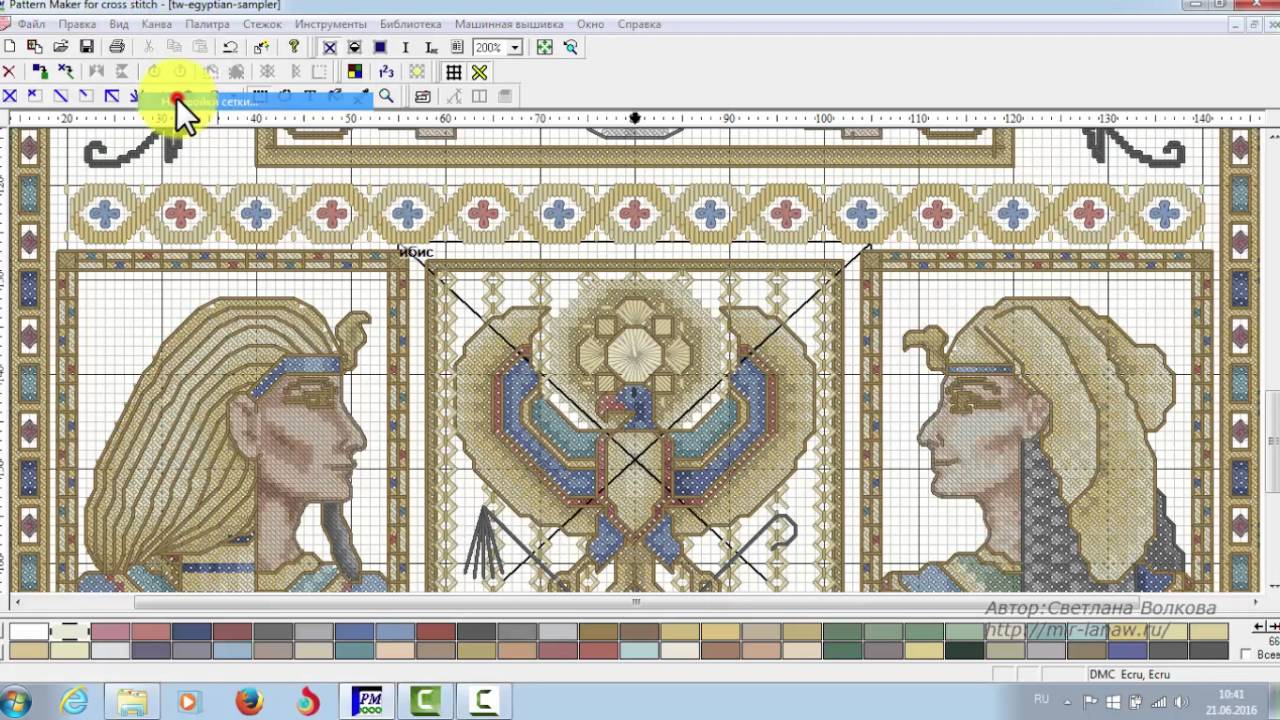
Task: Click the pattern info sheet icon
Action: pyautogui.click(x=457, y=47)
